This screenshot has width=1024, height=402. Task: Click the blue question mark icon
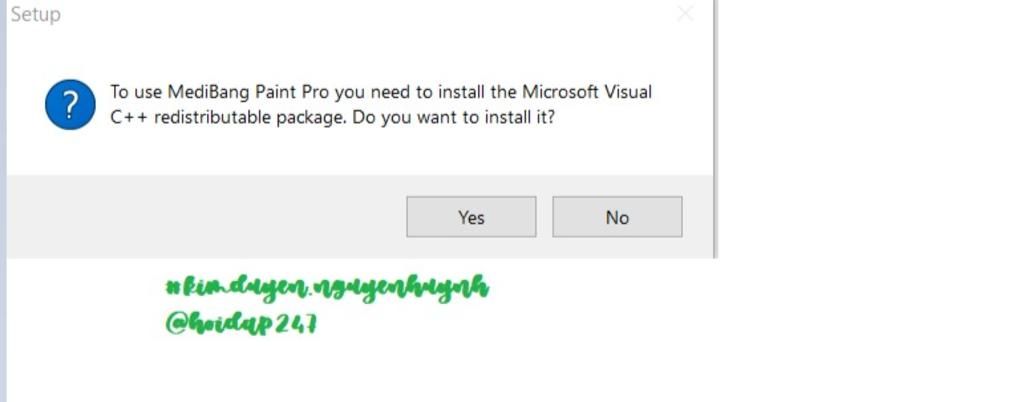click(x=71, y=104)
